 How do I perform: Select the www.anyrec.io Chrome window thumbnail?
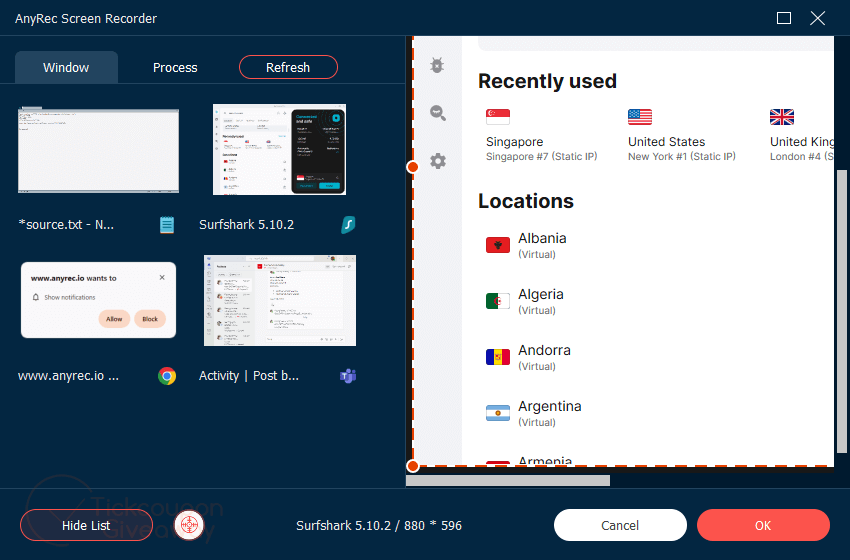click(x=98, y=300)
